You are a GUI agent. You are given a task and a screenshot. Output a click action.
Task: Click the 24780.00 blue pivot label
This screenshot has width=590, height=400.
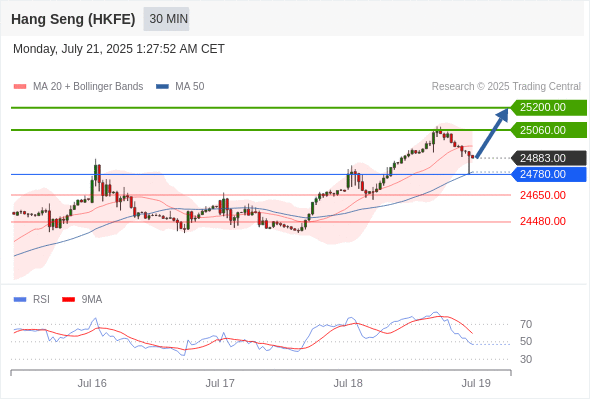(549, 174)
